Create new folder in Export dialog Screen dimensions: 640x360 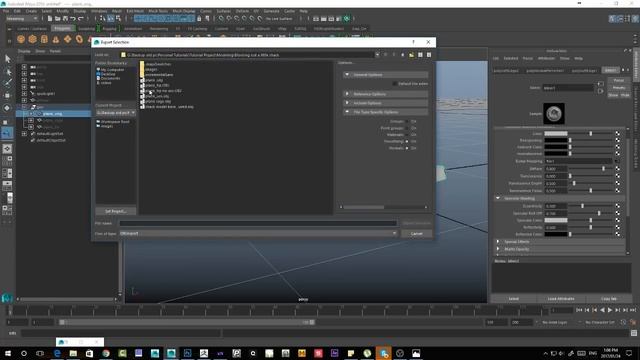(x=411, y=55)
